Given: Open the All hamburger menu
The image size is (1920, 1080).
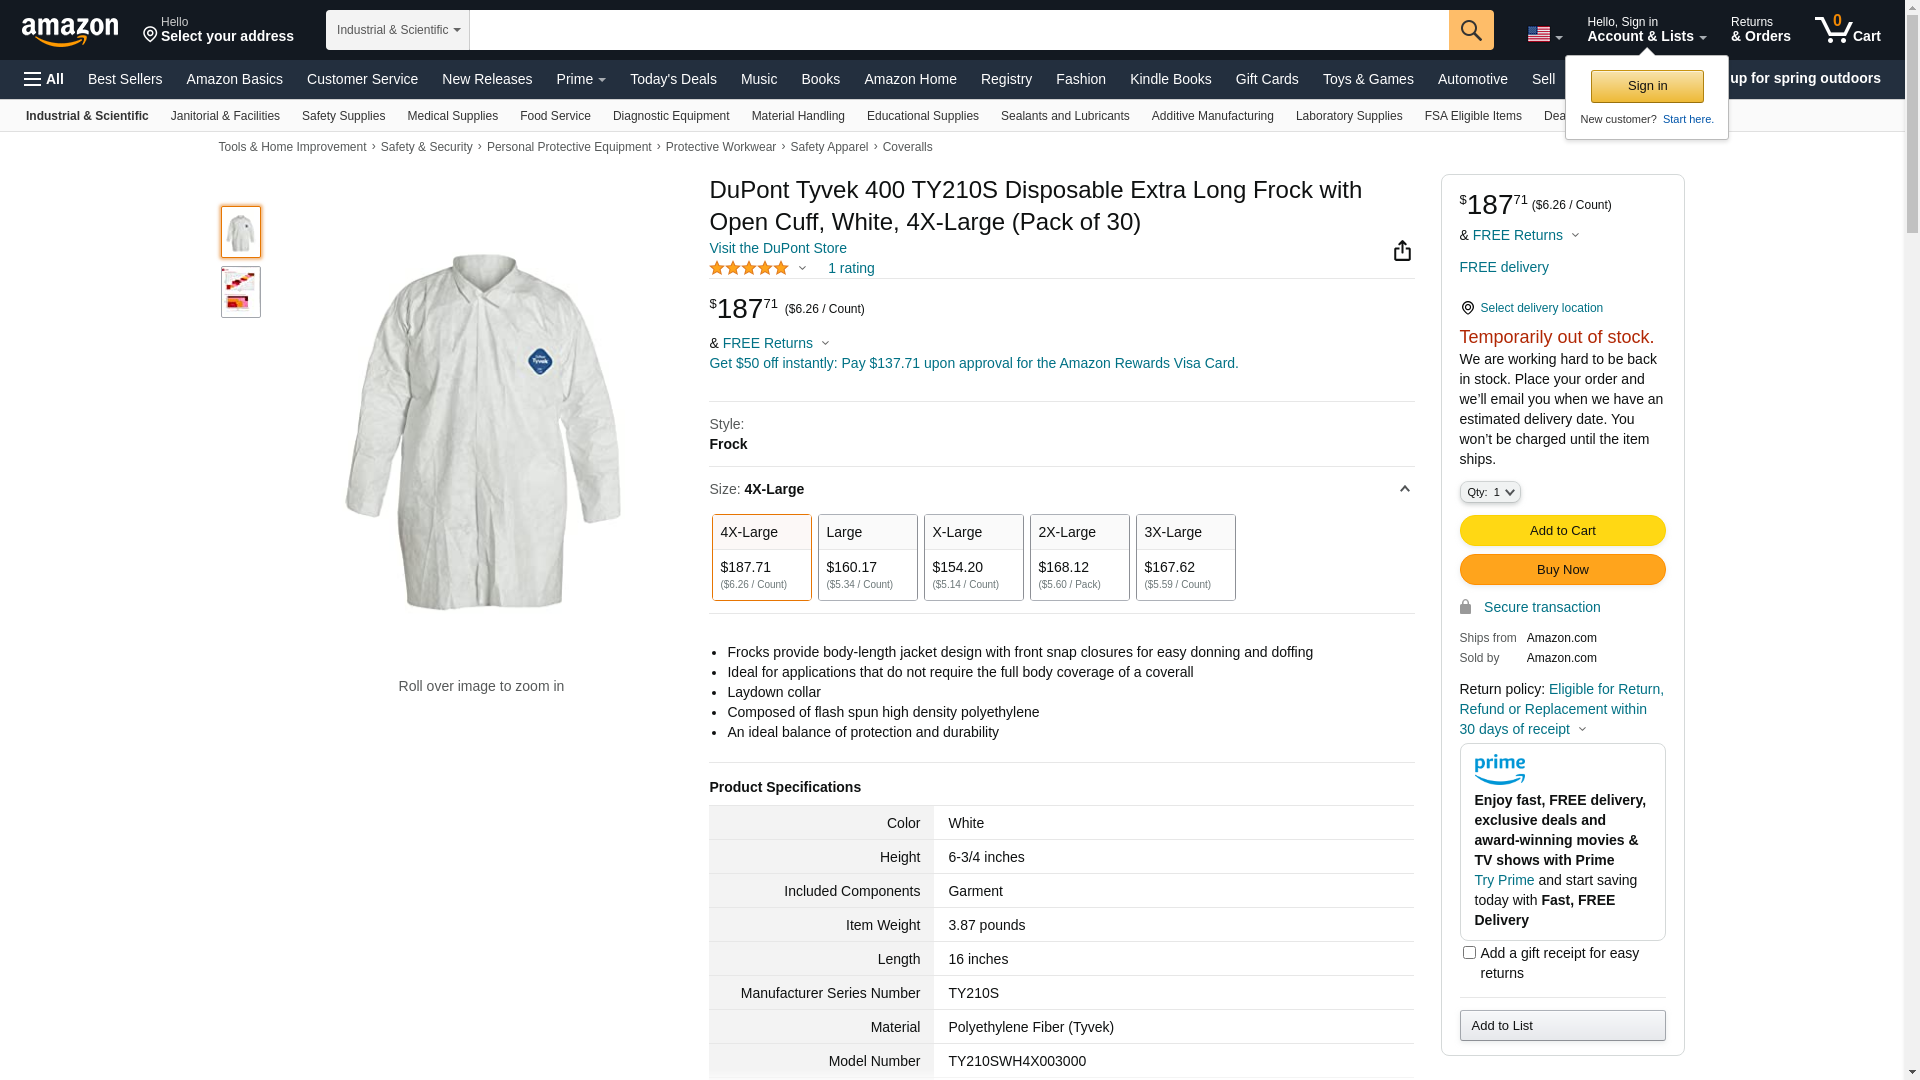Looking at the screenshot, I should 44,79.
